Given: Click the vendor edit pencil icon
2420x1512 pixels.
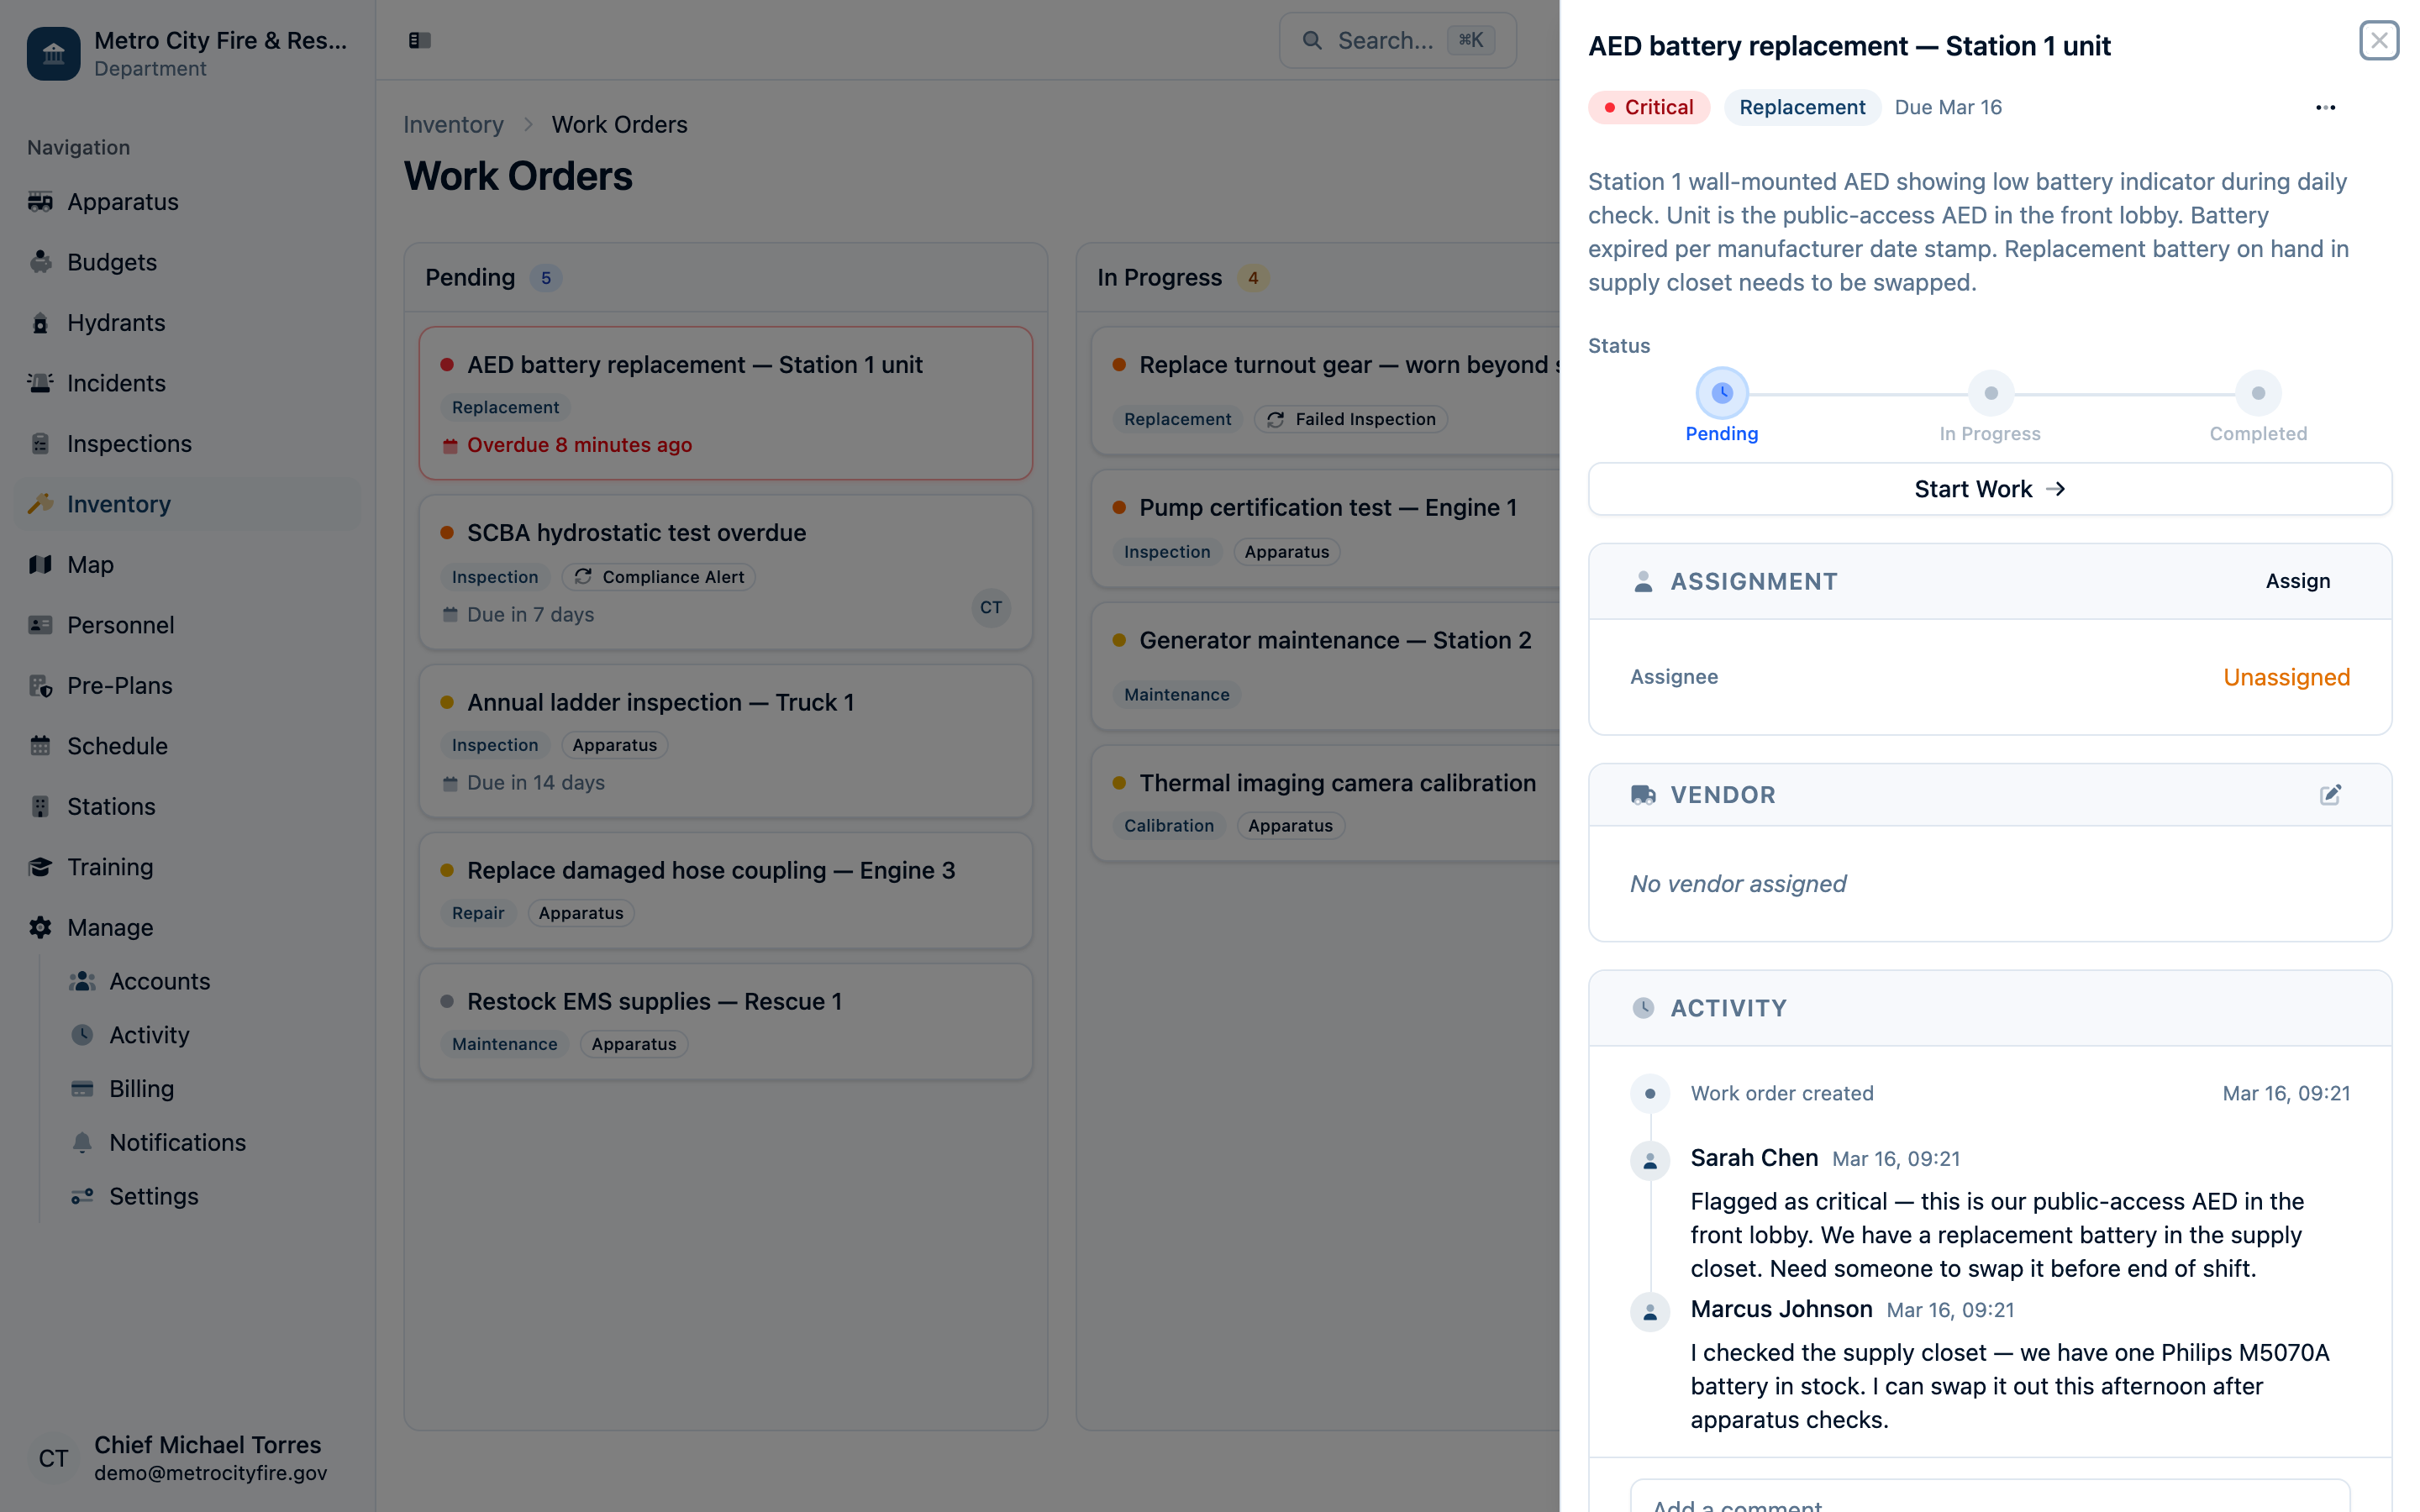Looking at the screenshot, I should (2329, 794).
